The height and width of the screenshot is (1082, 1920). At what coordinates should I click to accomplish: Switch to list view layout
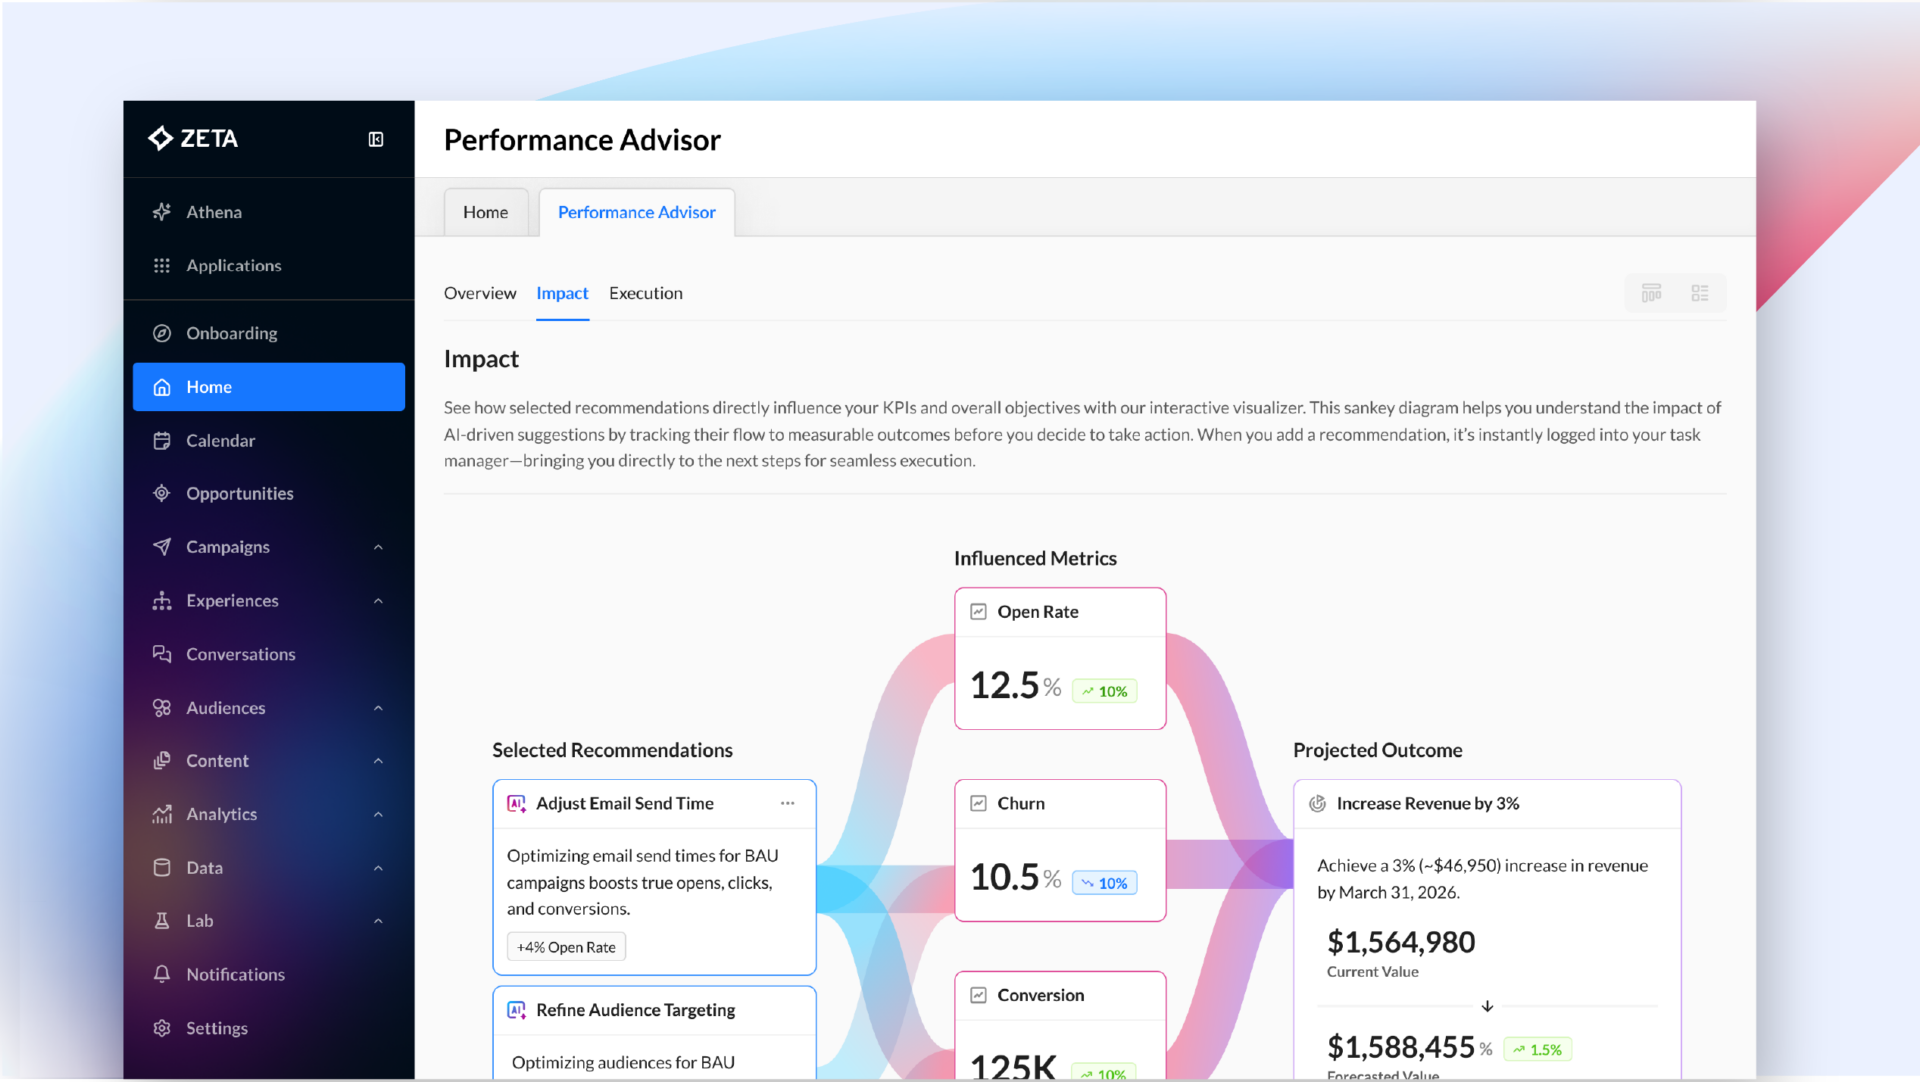tap(1700, 293)
